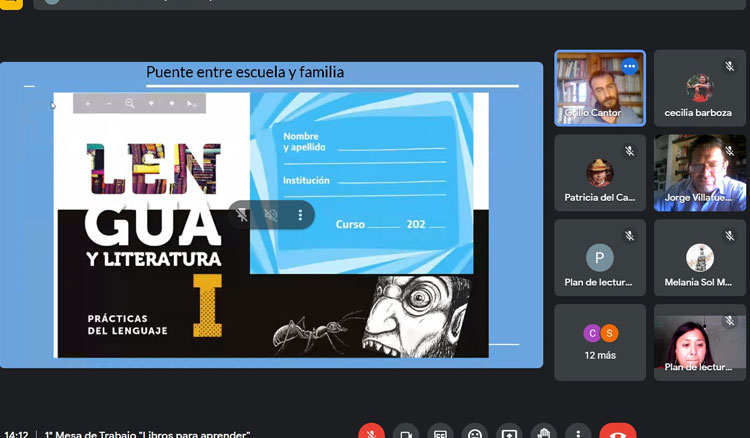The height and width of the screenshot is (438, 750).
Task: Click Patricia del Ca... round avatar
Action: point(600,173)
